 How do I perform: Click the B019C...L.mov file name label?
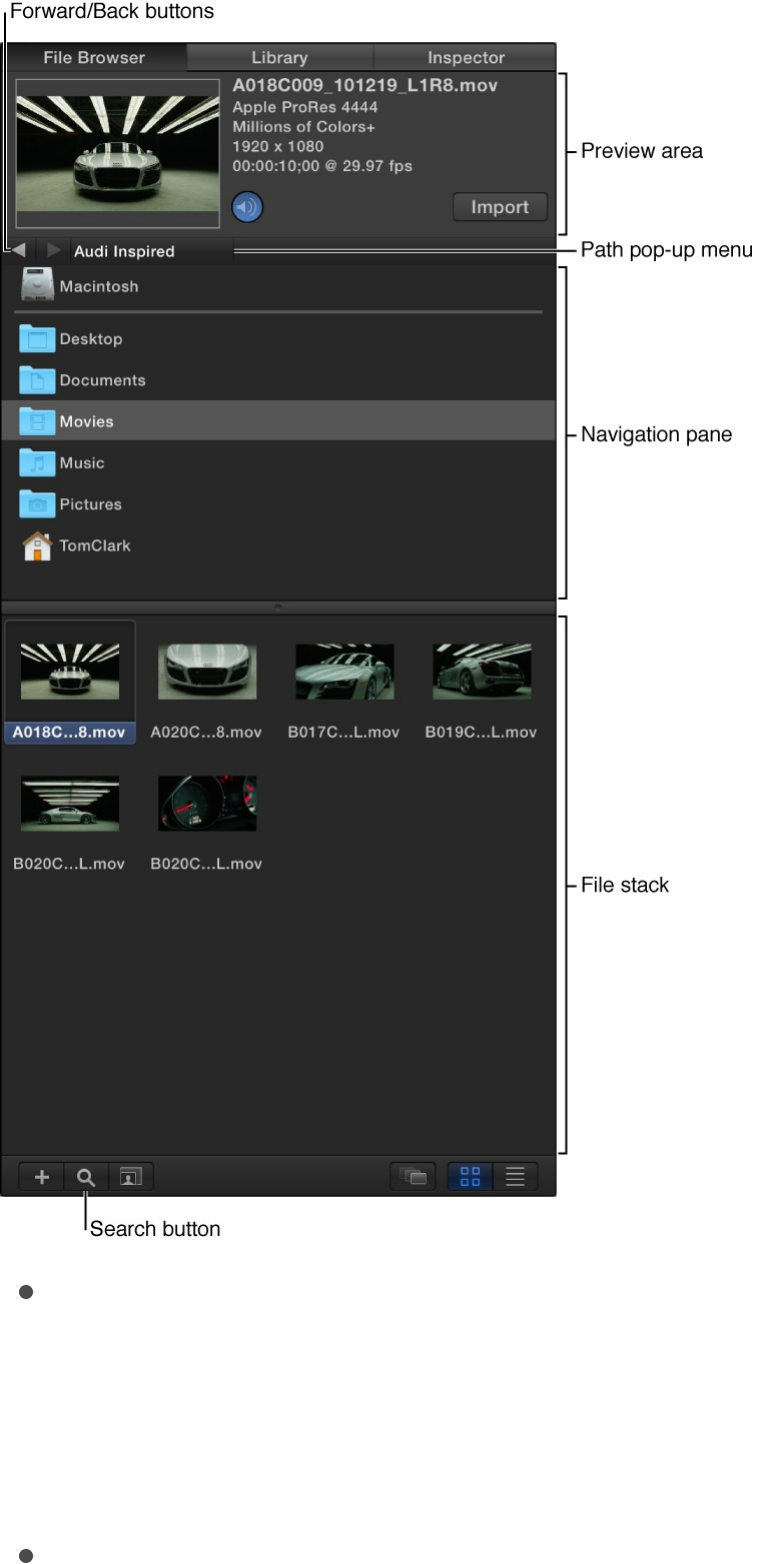(481, 733)
